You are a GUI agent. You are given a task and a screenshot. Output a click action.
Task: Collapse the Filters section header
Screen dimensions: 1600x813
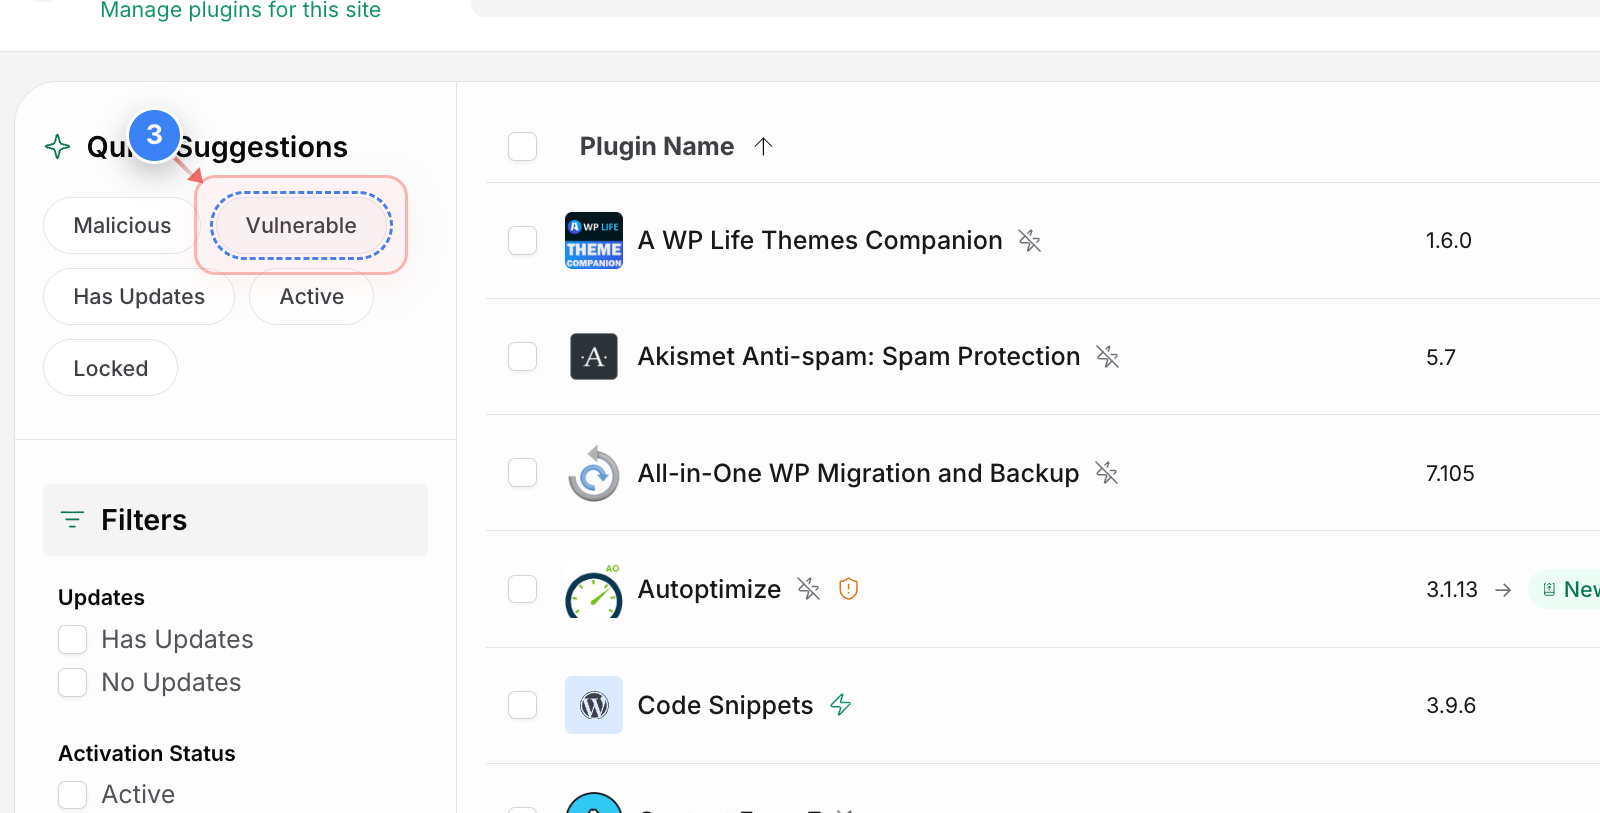[235, 520]
